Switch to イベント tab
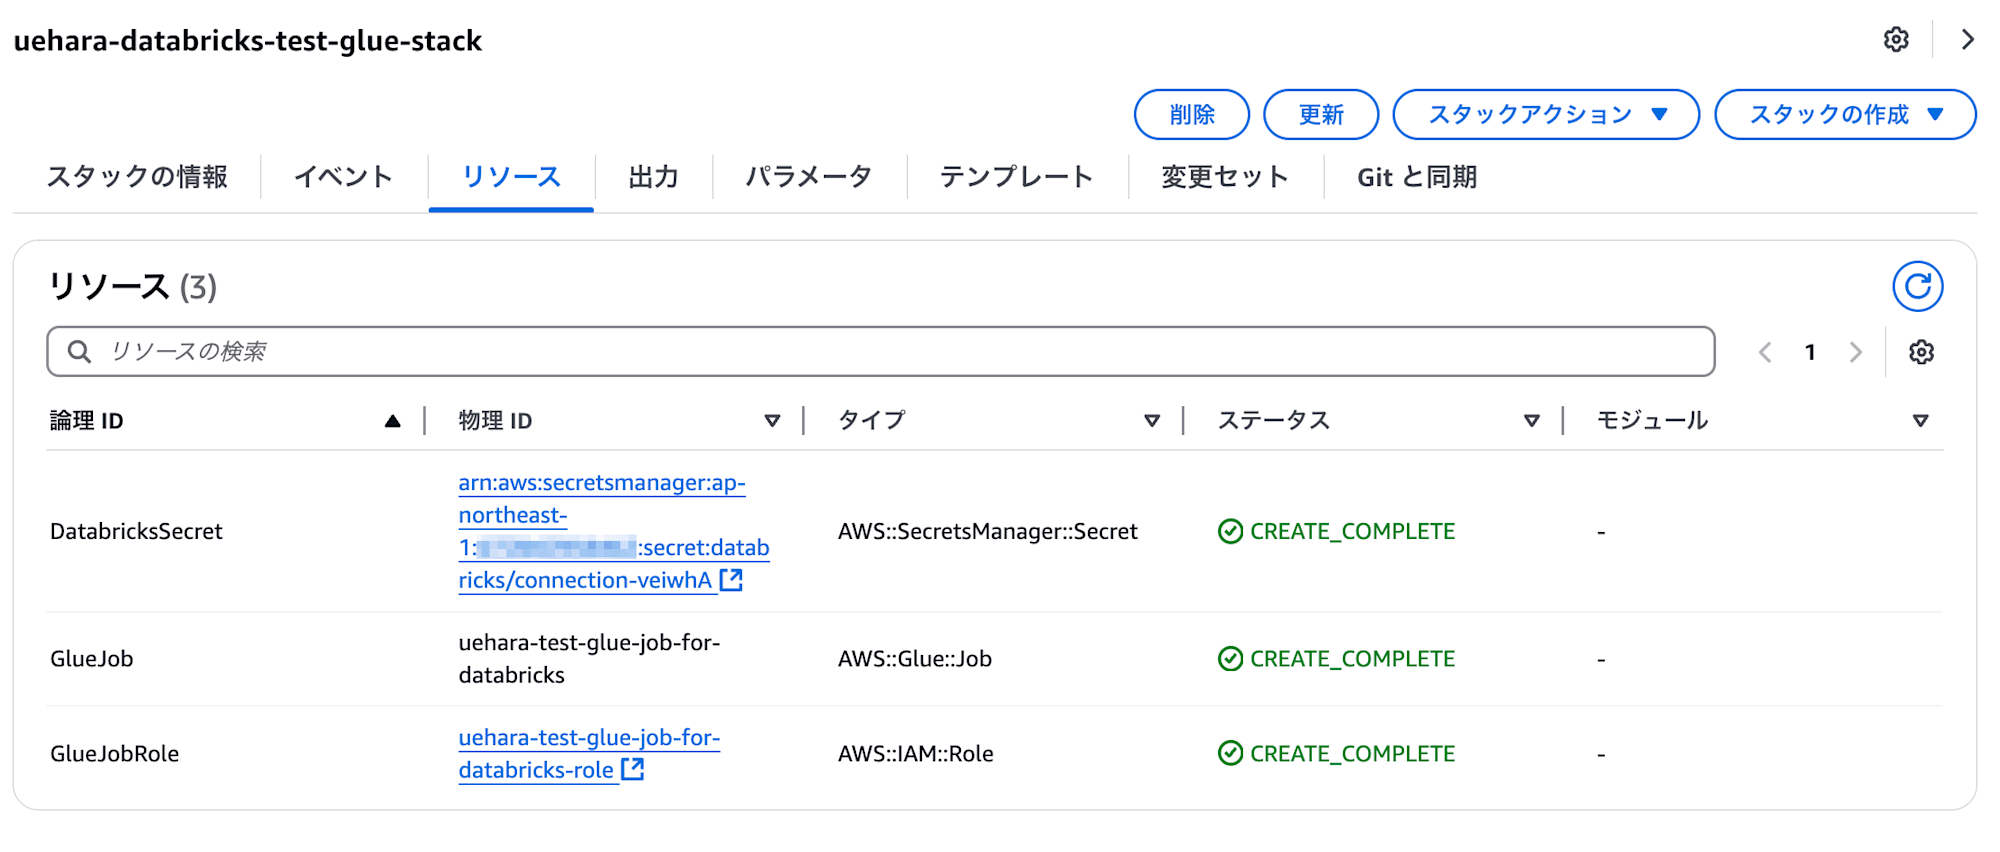 (343, 177)
